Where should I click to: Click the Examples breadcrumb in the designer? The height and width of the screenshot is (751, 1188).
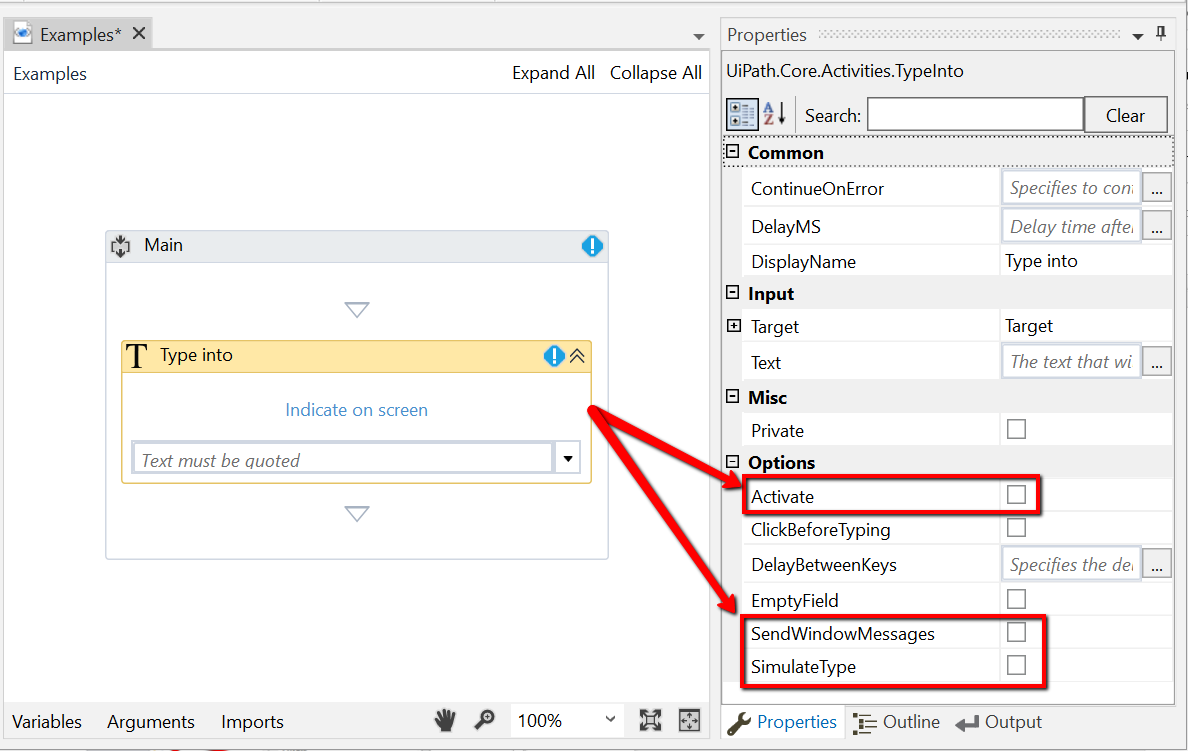coord(50,74)
